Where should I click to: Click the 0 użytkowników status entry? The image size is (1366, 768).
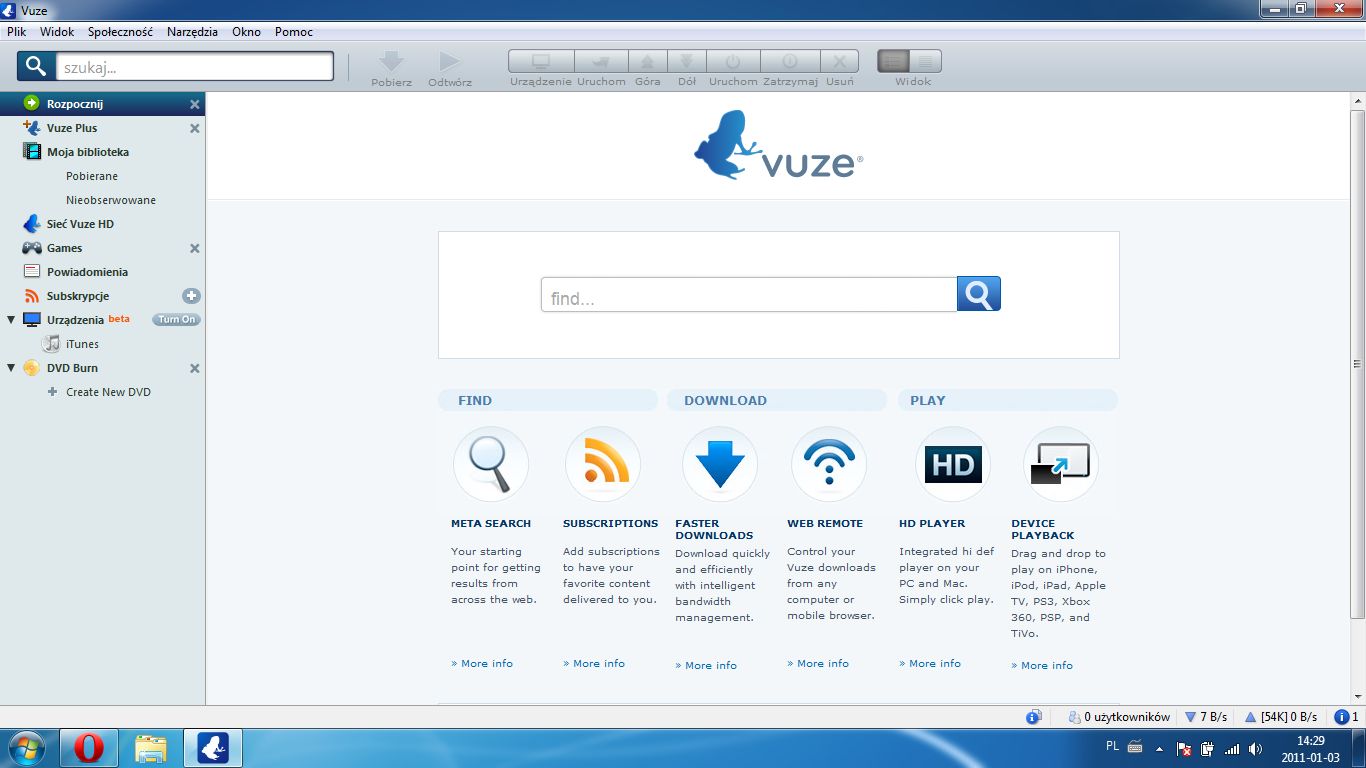[1118, 717]
